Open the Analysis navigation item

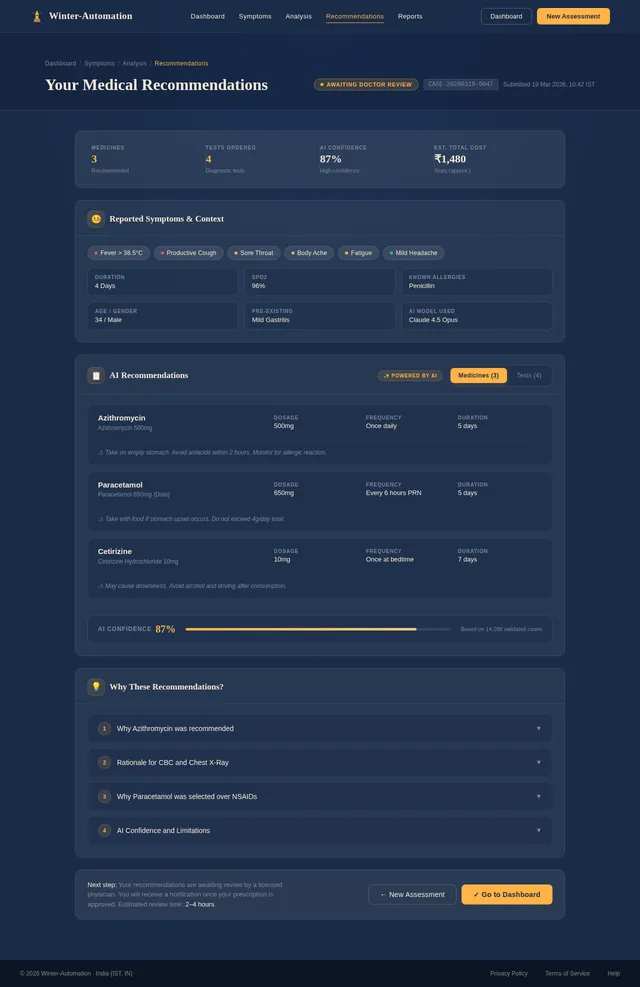[298, 16]
